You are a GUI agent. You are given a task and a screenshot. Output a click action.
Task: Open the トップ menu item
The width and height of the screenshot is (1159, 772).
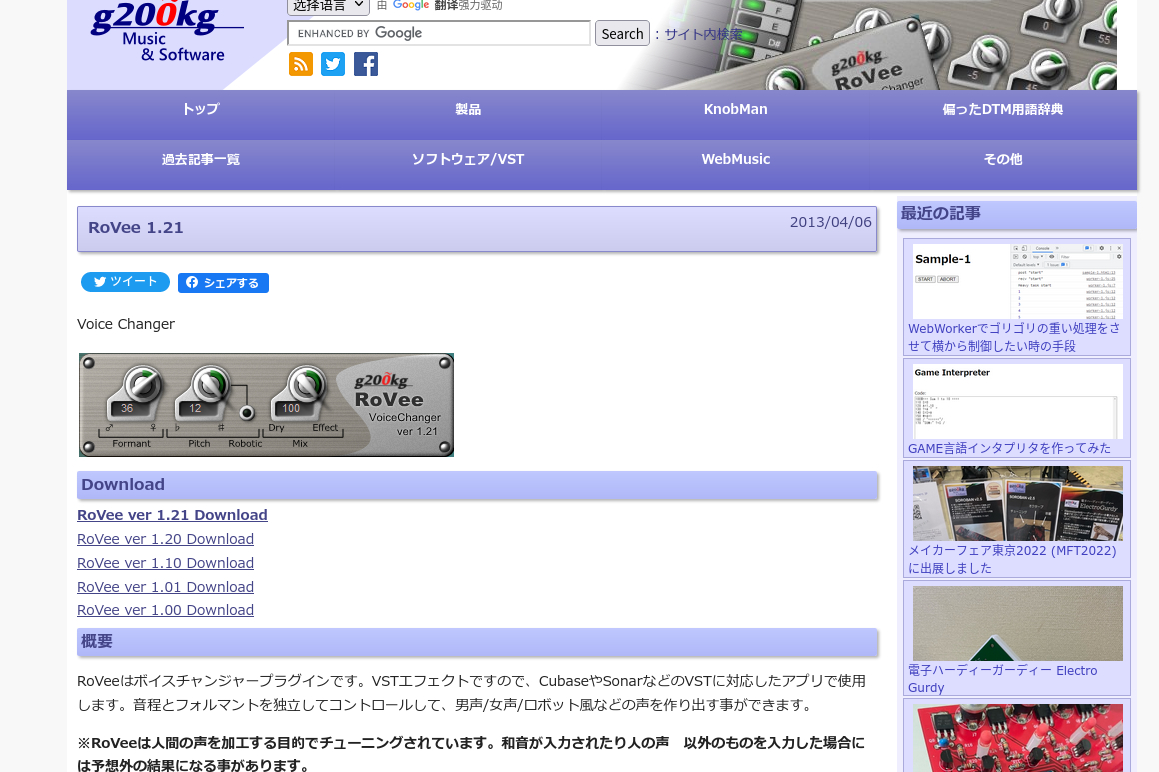(x=201, y=109)
